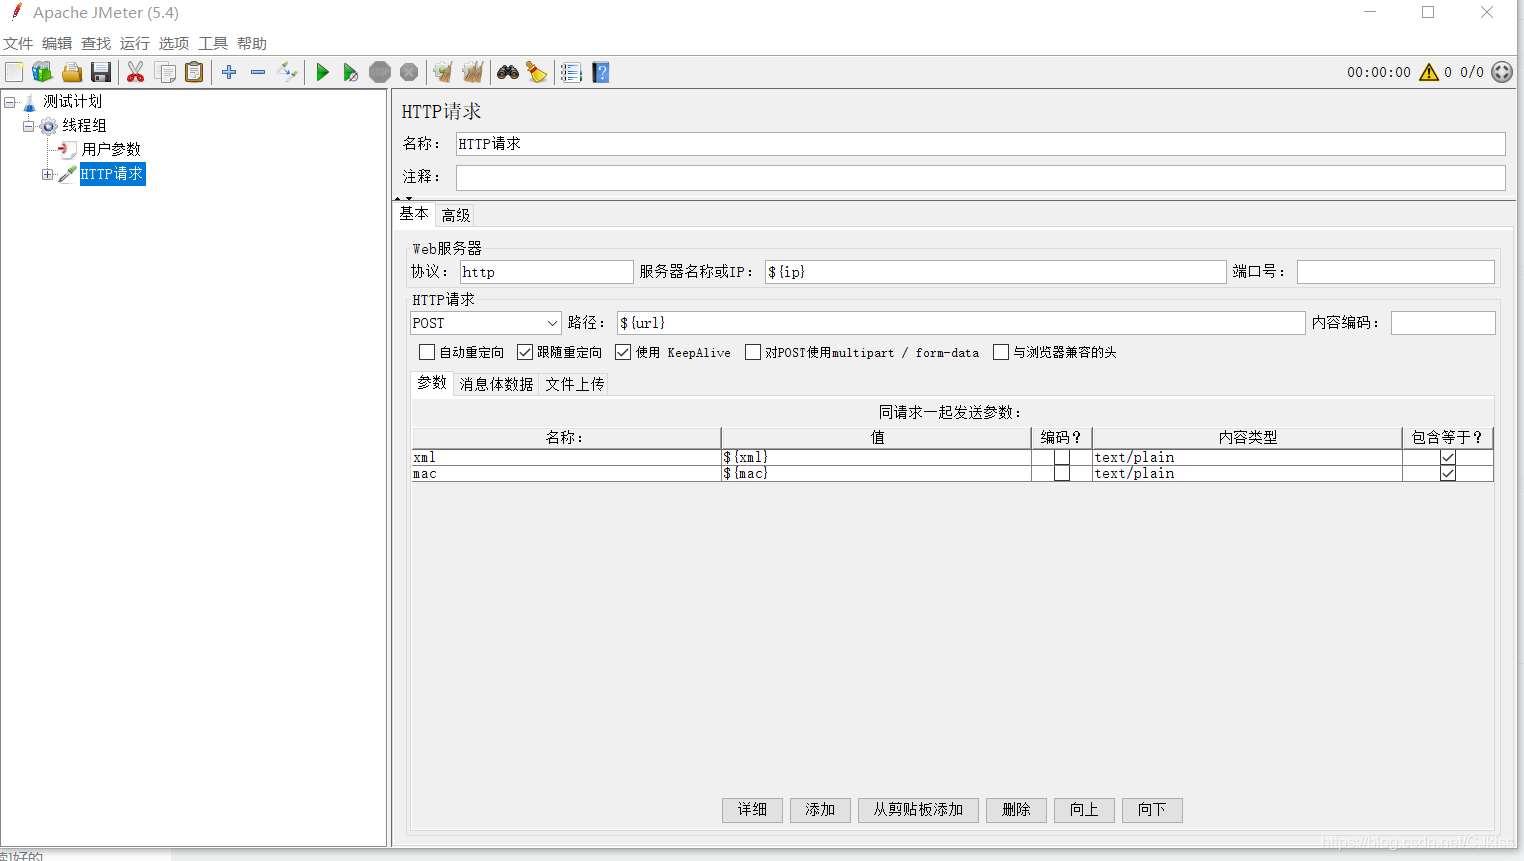
Task: Uncheck 跟随重定向 checkbox
Action: [525, 352]
